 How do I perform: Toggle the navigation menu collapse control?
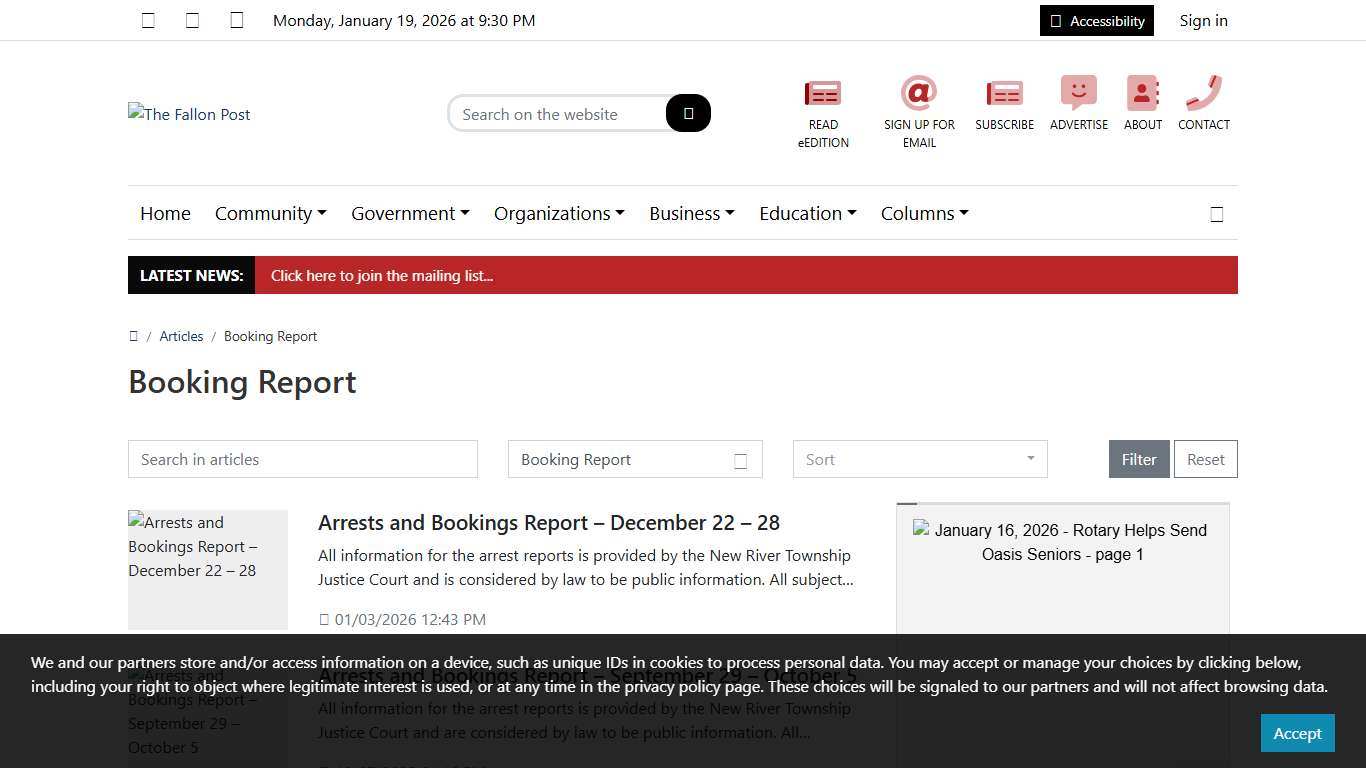[1216, 213]
